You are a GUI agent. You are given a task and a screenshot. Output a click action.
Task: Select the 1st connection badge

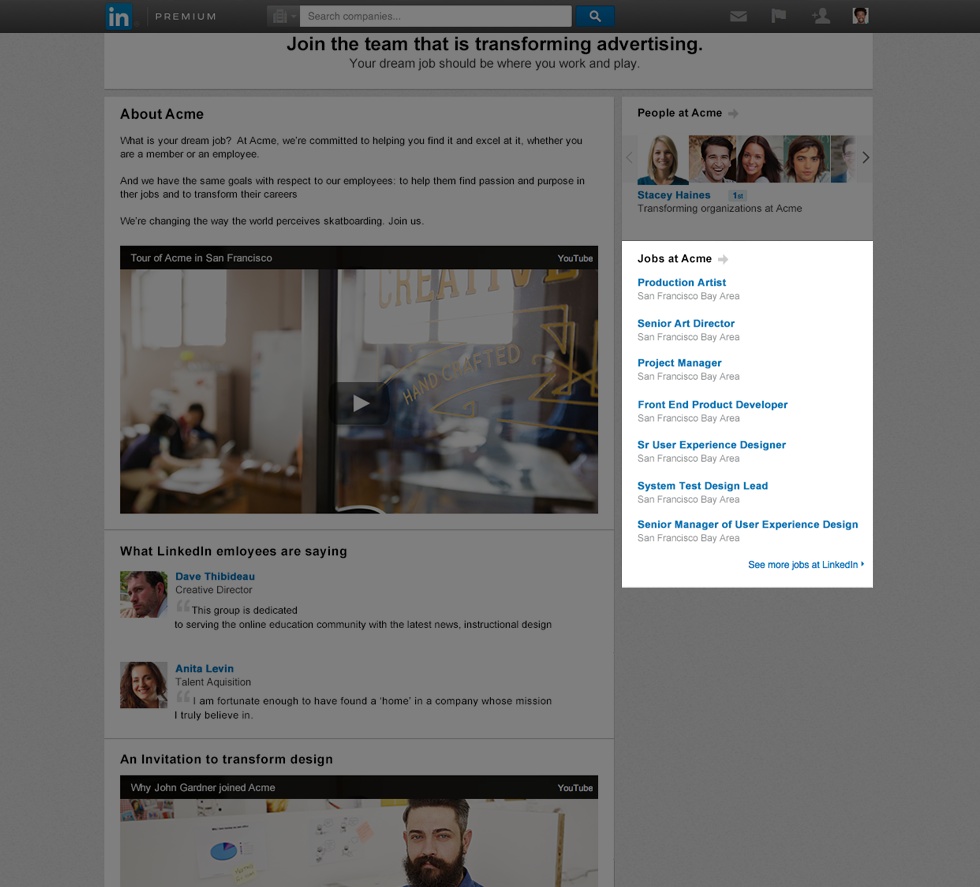pos(738,196)
